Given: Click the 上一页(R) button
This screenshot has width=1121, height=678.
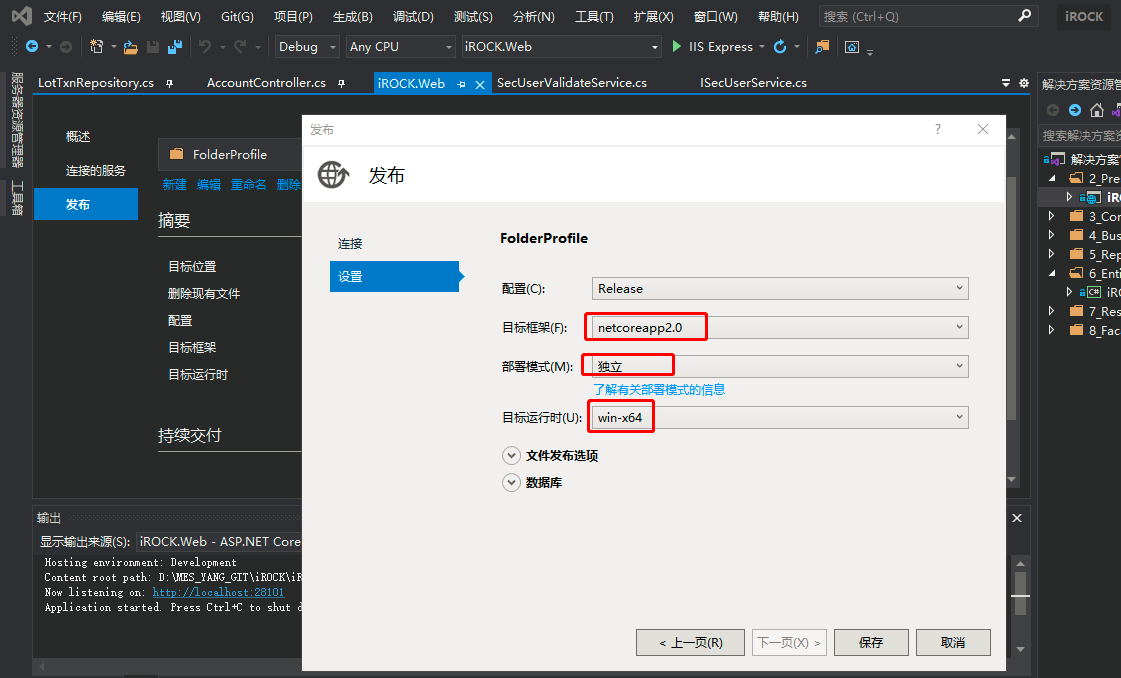Looking at the screenshot, I should 691,642.
